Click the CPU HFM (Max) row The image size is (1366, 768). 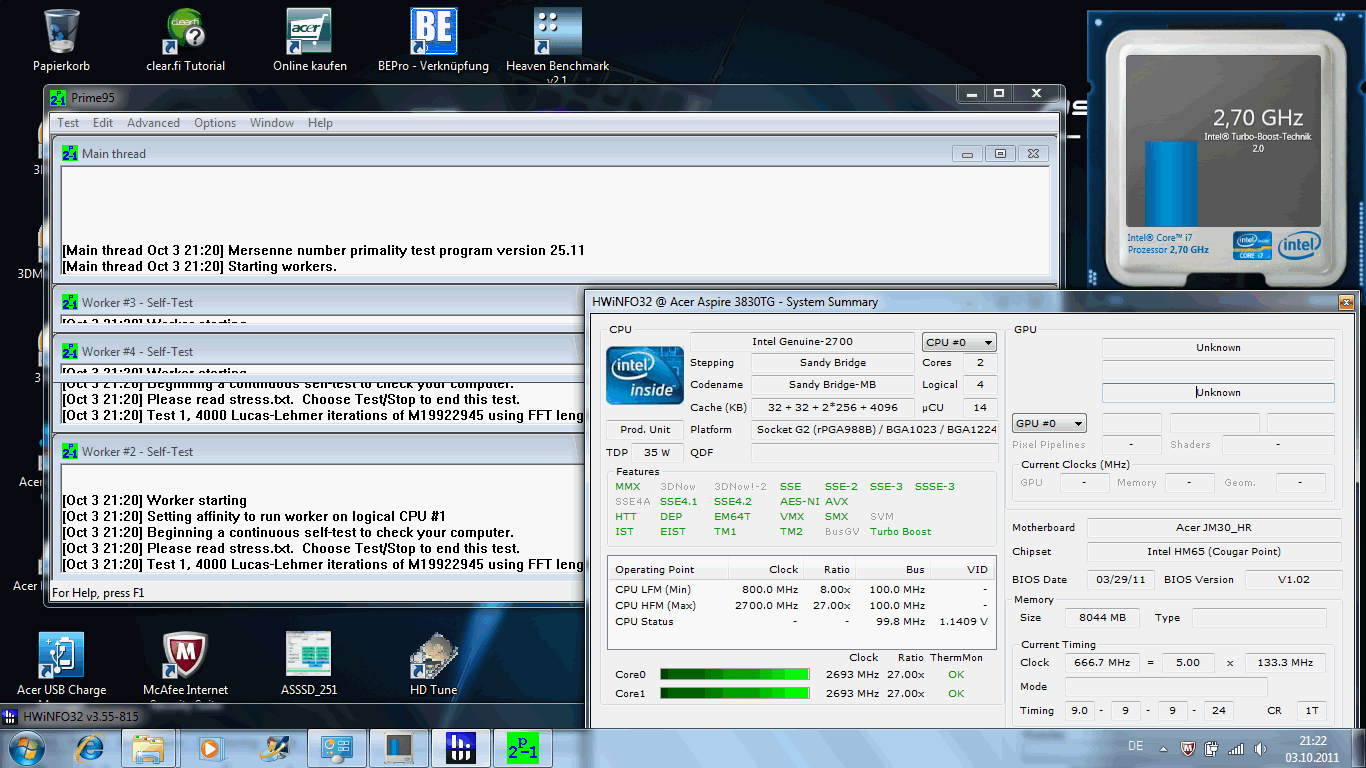[x=801, y=605]
